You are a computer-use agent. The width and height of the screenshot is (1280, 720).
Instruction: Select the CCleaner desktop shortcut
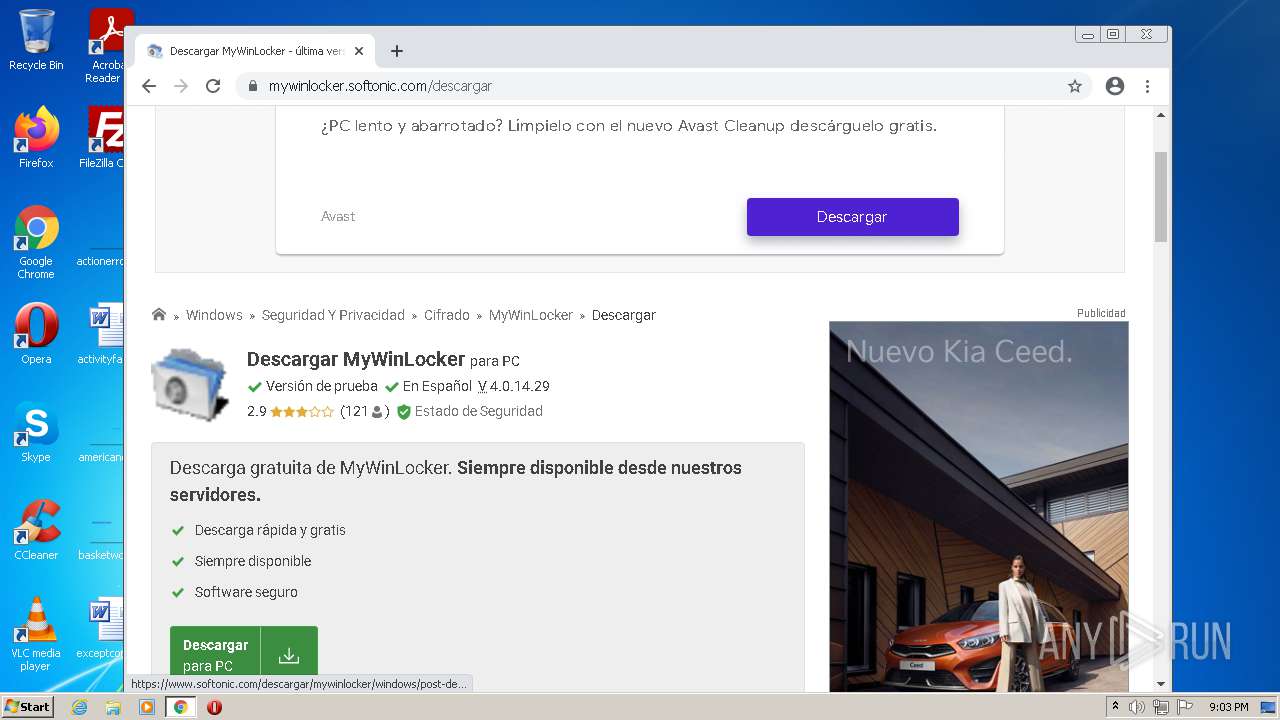pyautogui.click(x=36, y=530)
